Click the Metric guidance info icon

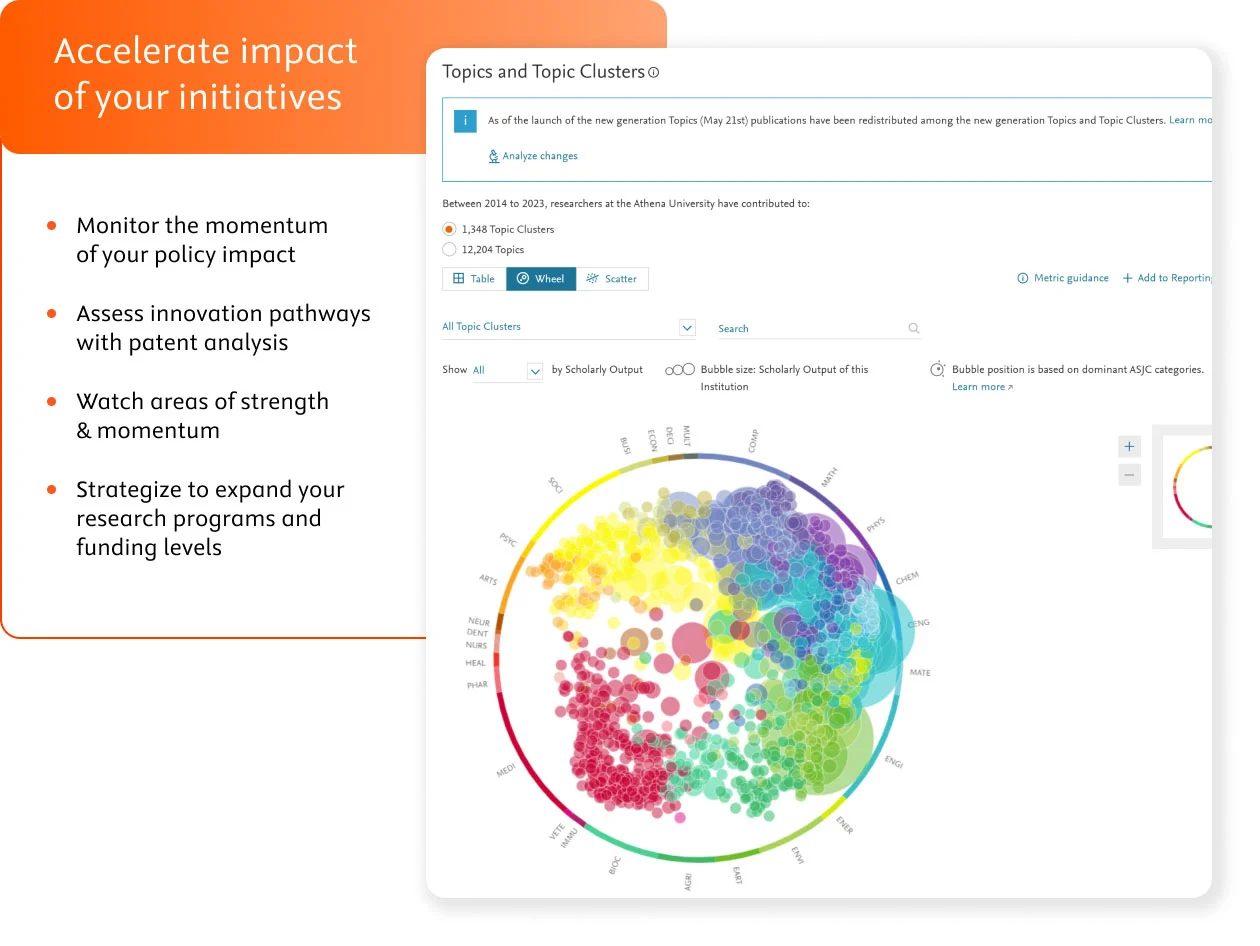tap(1023, 278)
